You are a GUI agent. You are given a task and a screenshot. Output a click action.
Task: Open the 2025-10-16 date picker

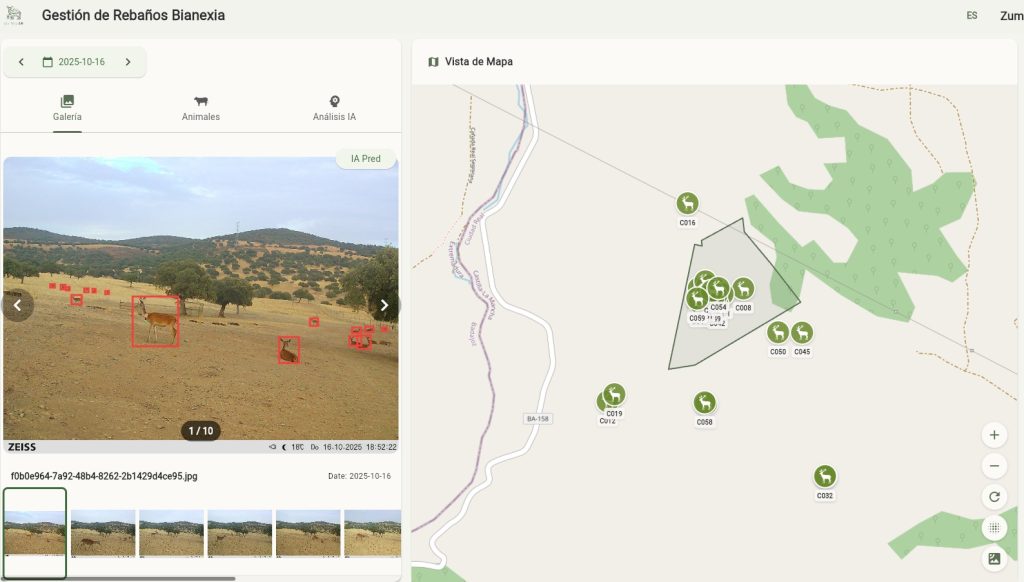point(74,62)
